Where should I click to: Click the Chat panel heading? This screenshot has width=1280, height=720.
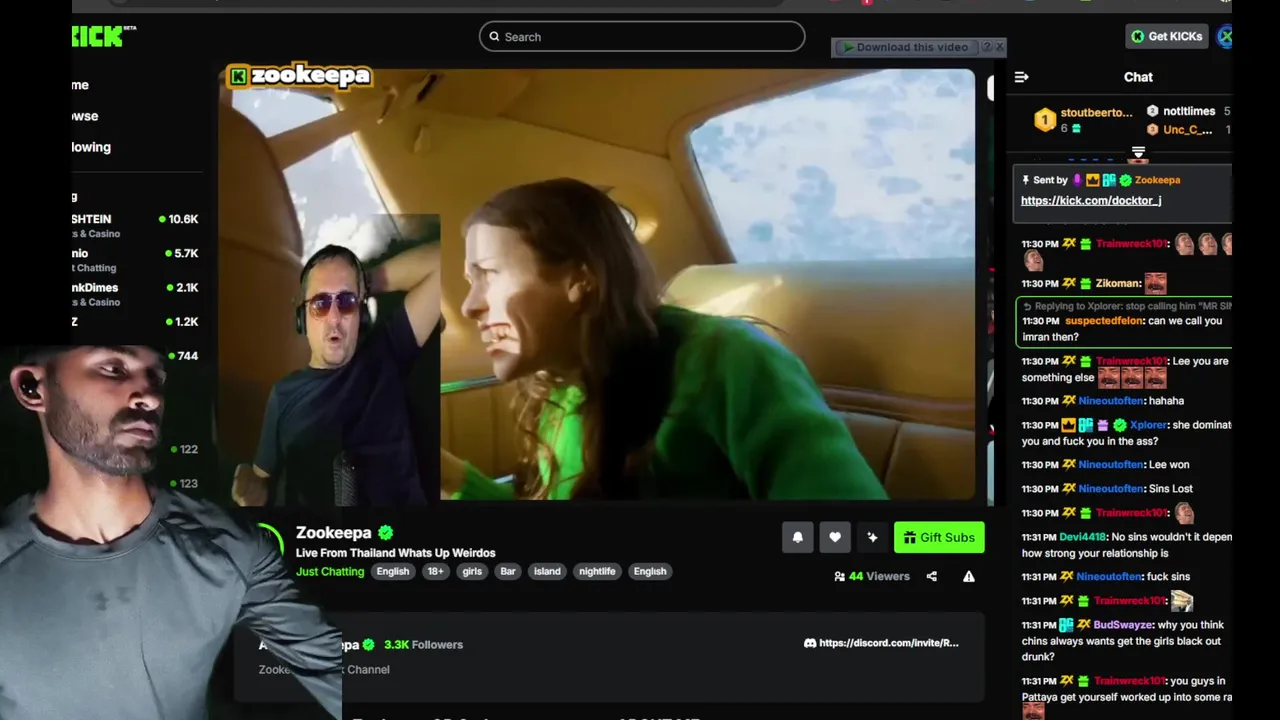(x=1138, y=77)
